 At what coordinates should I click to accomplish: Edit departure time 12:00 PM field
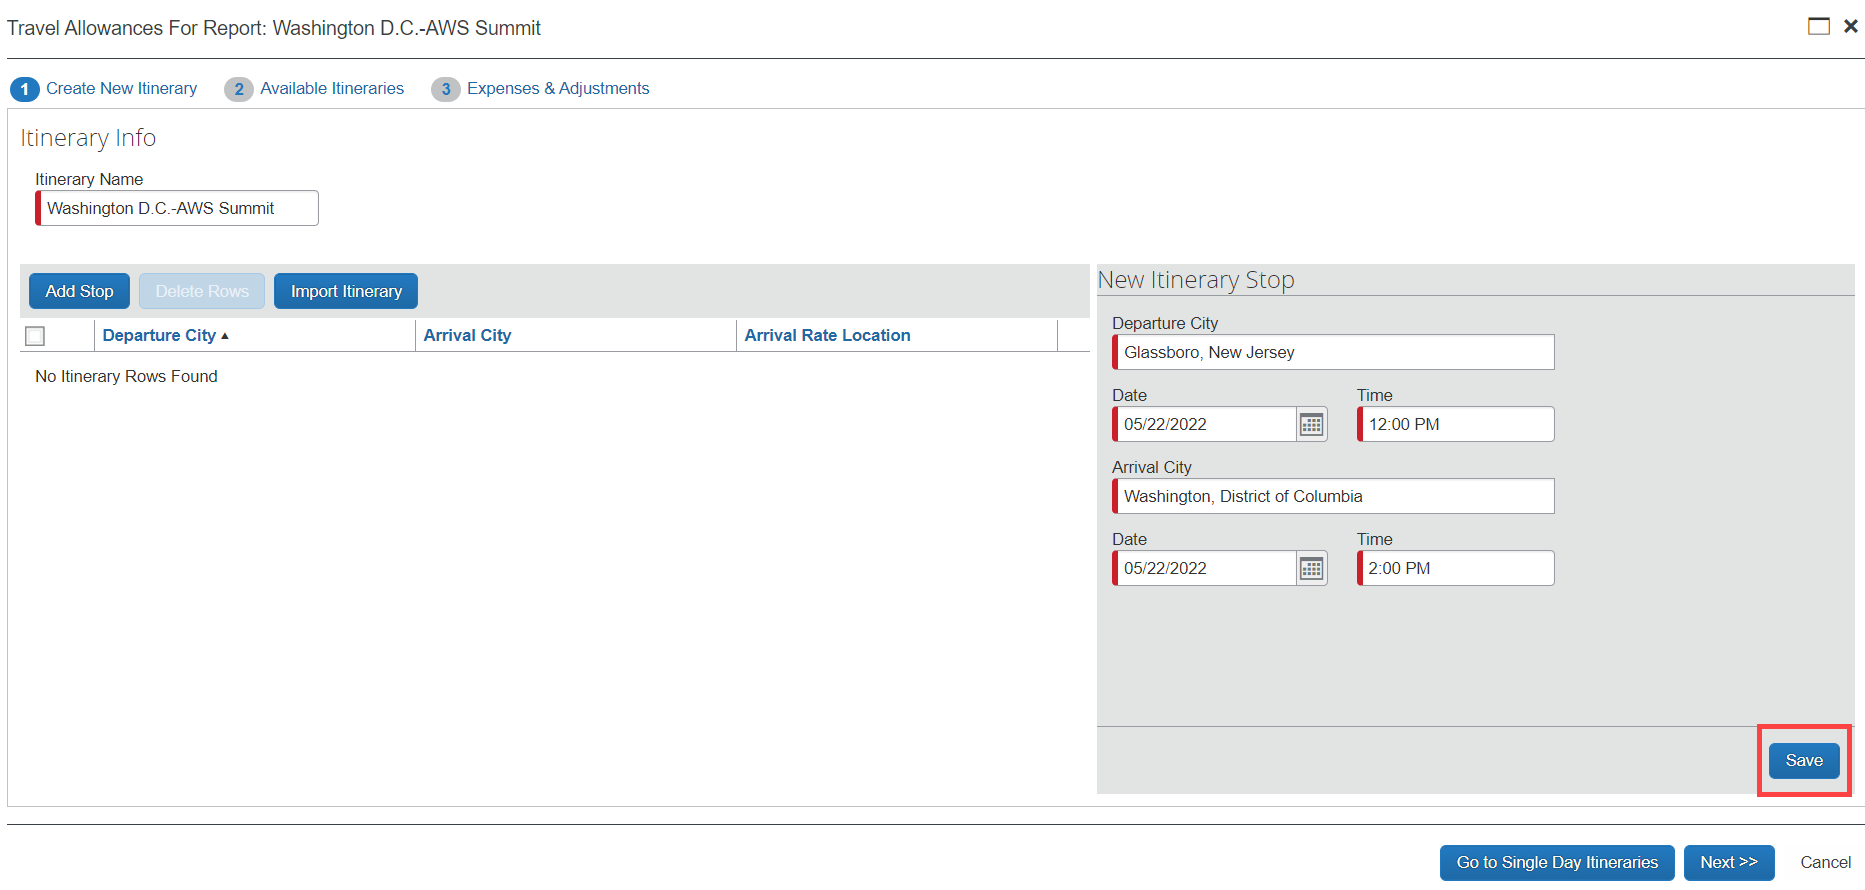coord(1455,424)
